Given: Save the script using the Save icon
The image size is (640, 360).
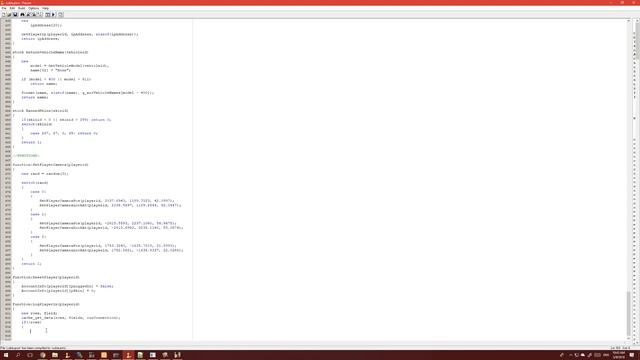Looking at the screenshot, I should 15,15.
